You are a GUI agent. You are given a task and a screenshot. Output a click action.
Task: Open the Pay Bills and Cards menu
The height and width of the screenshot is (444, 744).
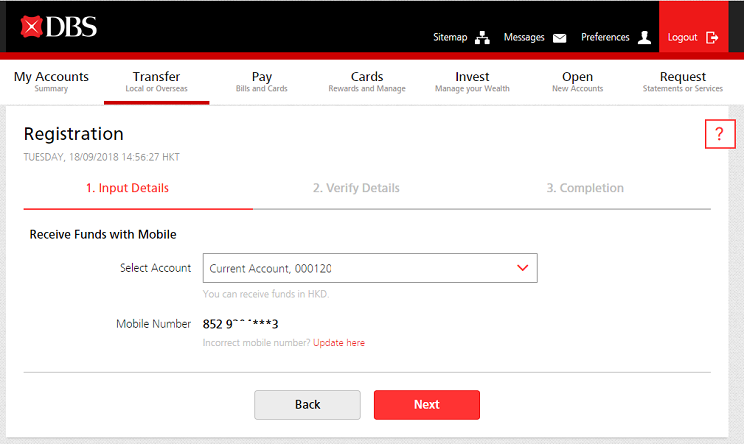point(262,81)
